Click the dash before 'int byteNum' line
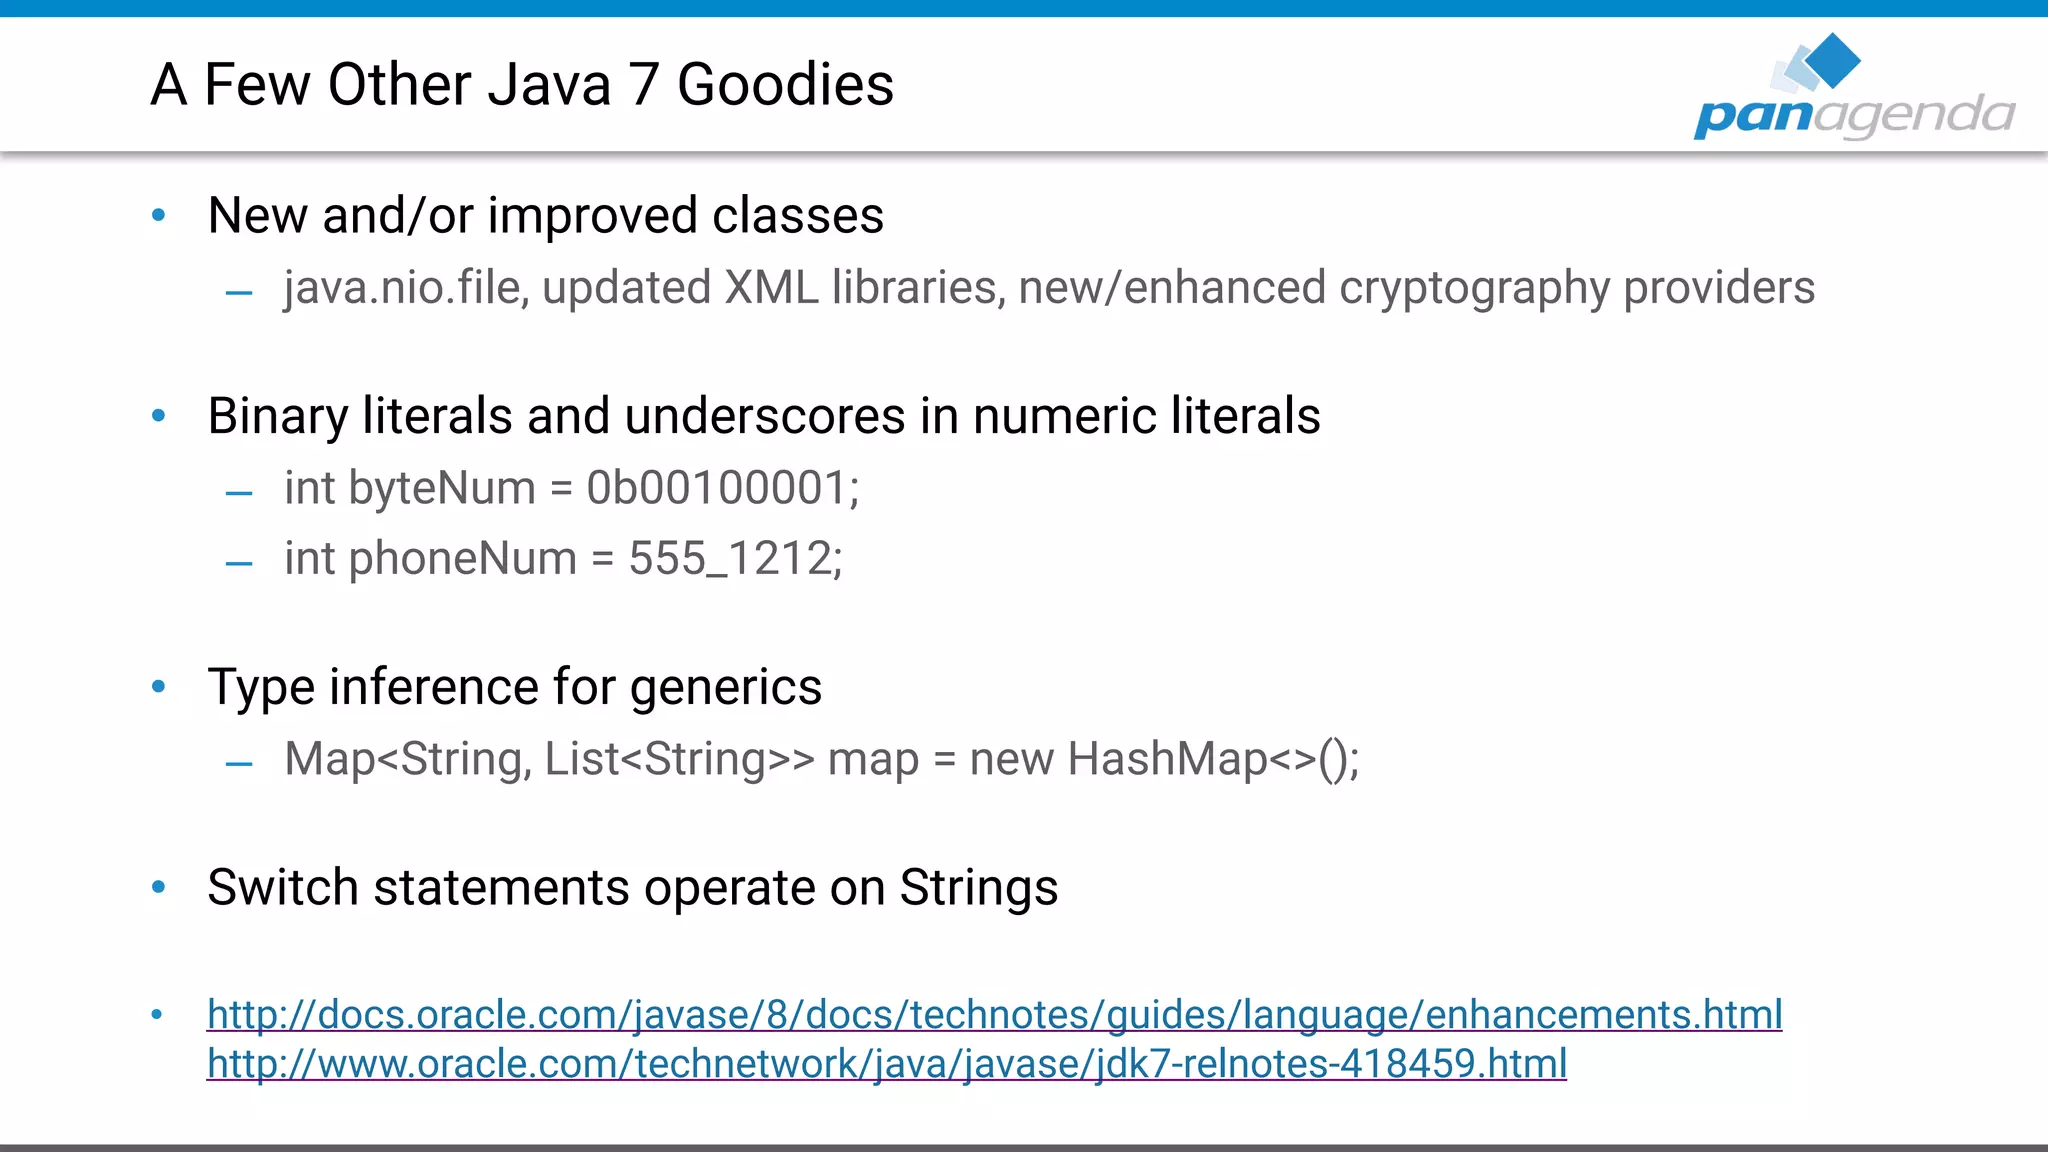 [239, 493]
